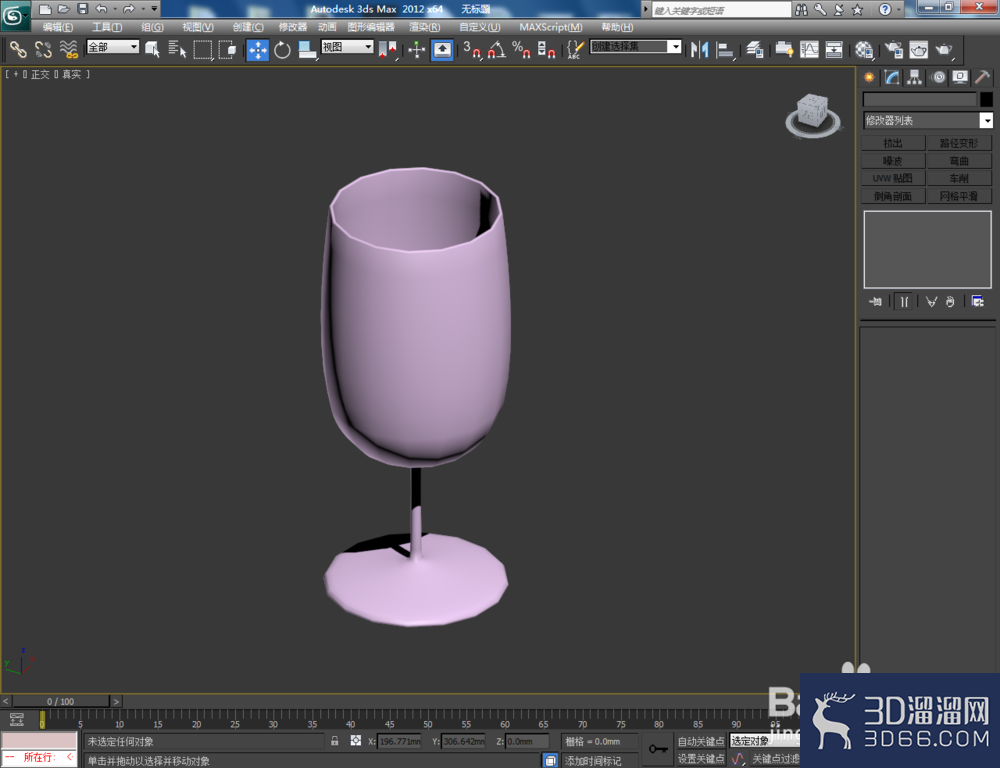Click the Use Pivot Point Center icon
The width and height of the screenshot is (1000, 768).
point(388,50)
